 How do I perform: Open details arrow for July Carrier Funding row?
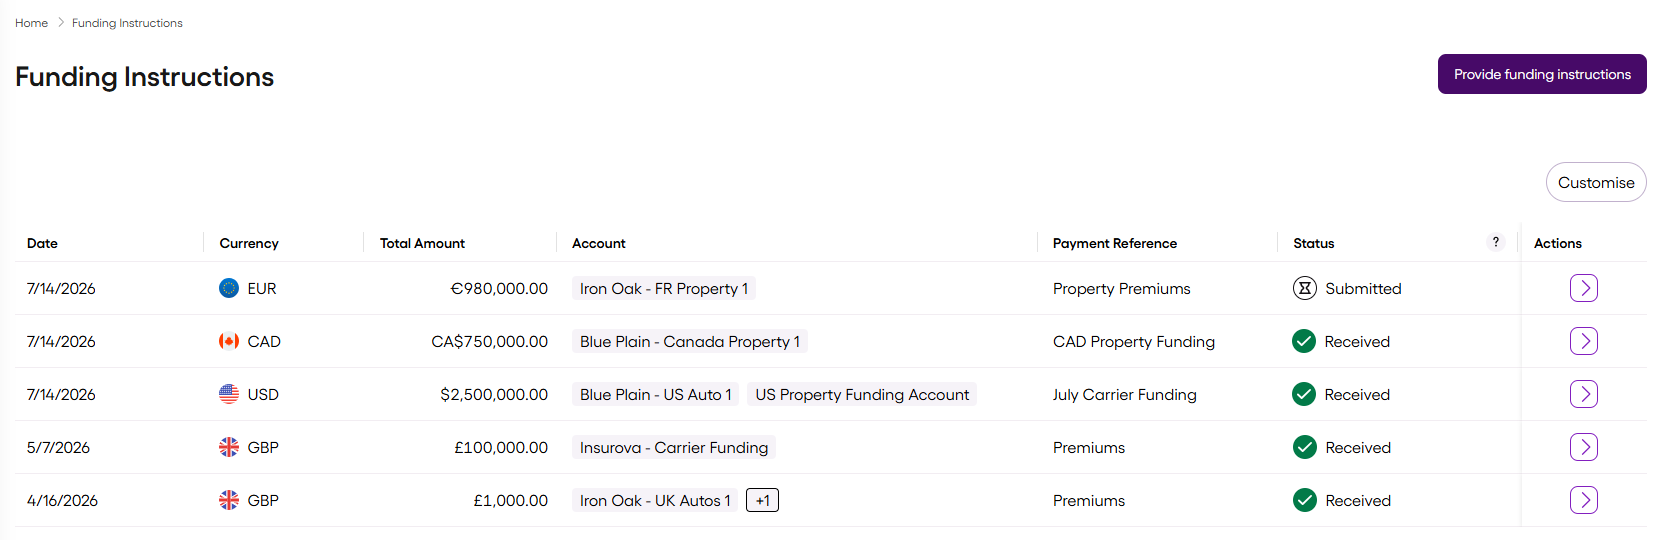click(x=1583, y=394)
